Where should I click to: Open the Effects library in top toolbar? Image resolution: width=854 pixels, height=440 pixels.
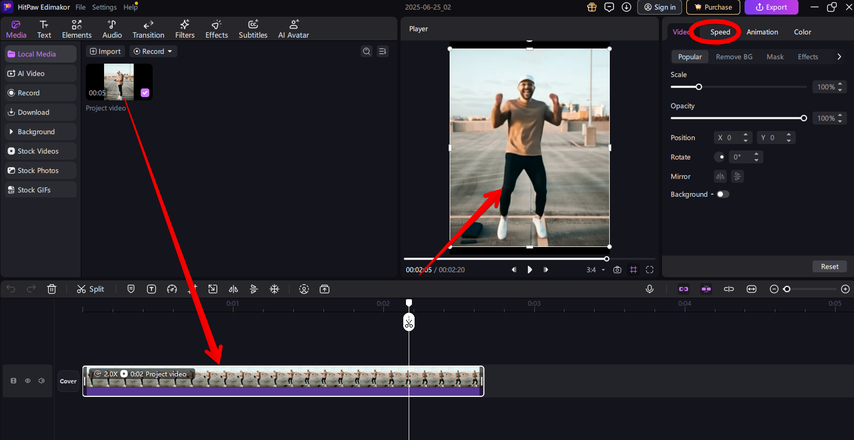216,29
